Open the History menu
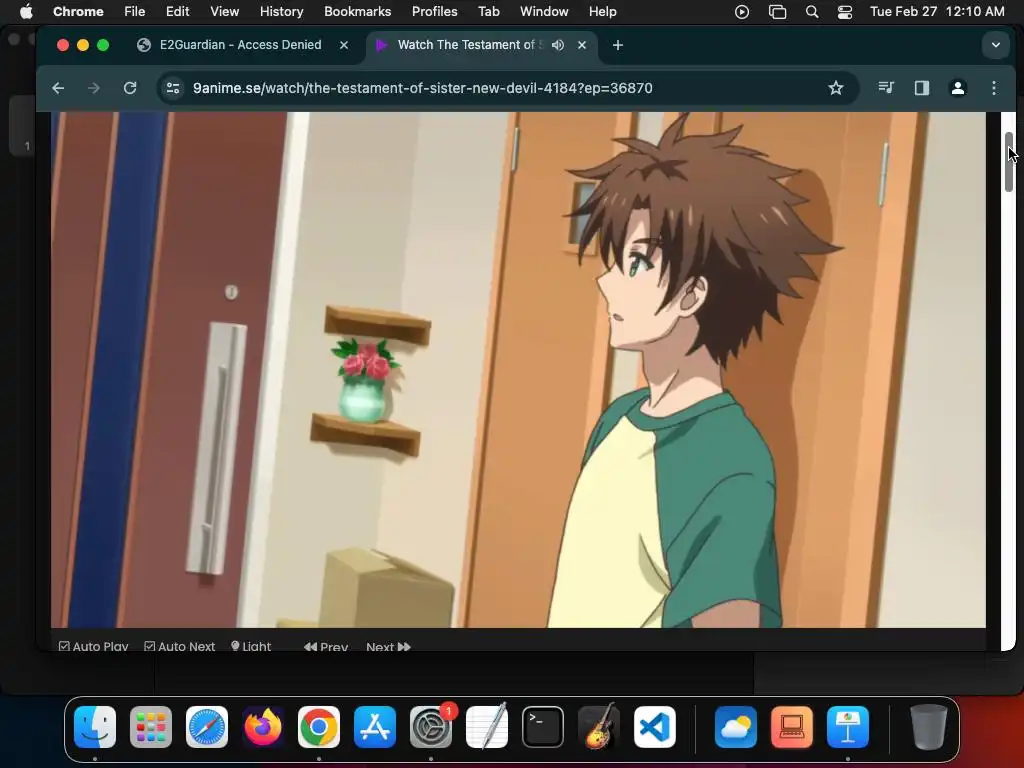Screen dimensions: 1024x768 click(x=281, y=11)
